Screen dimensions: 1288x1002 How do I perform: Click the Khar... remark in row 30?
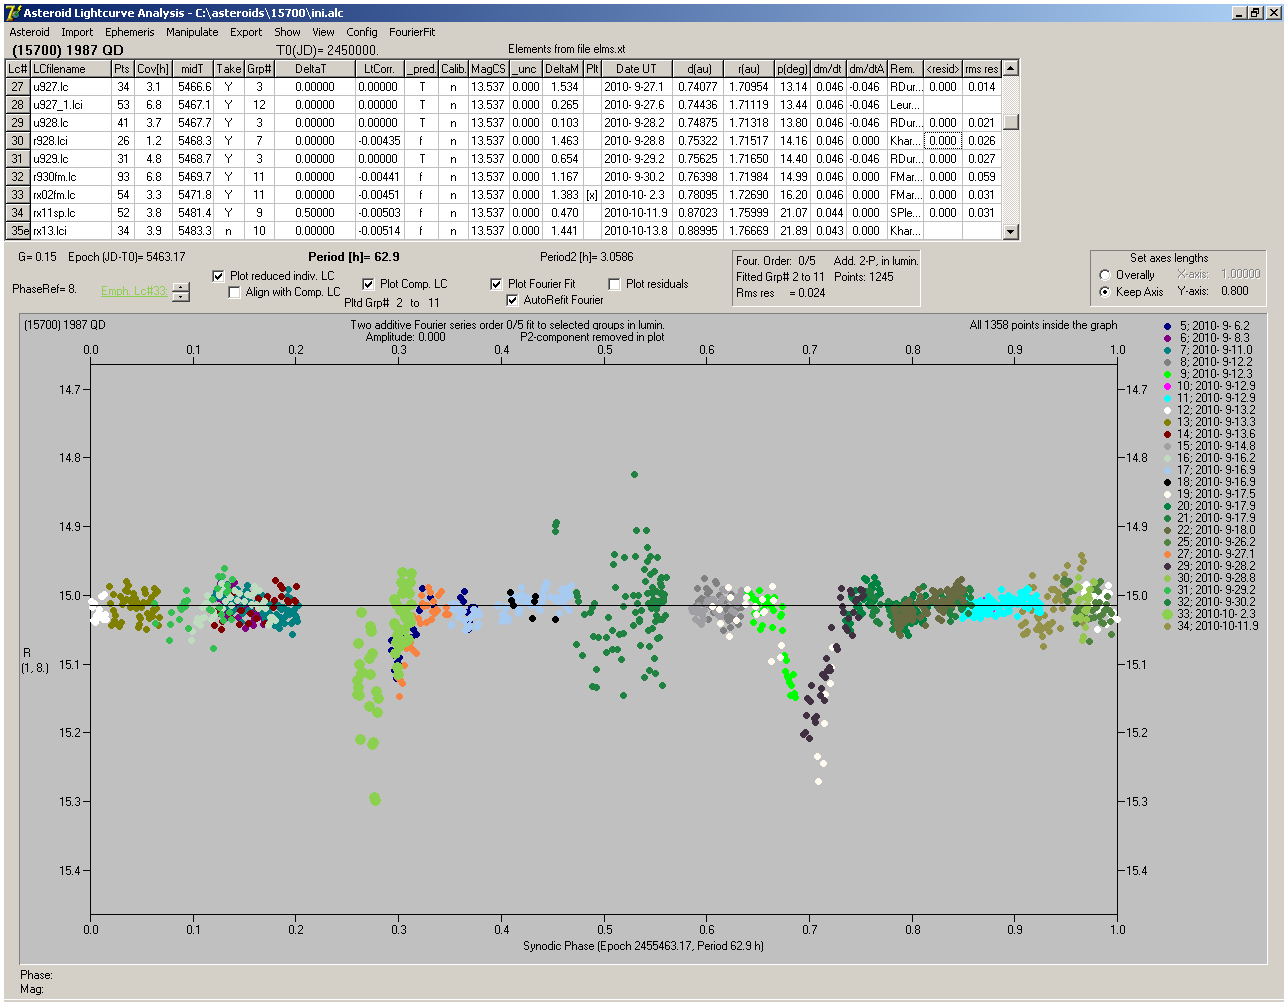[x=905, y=141]
